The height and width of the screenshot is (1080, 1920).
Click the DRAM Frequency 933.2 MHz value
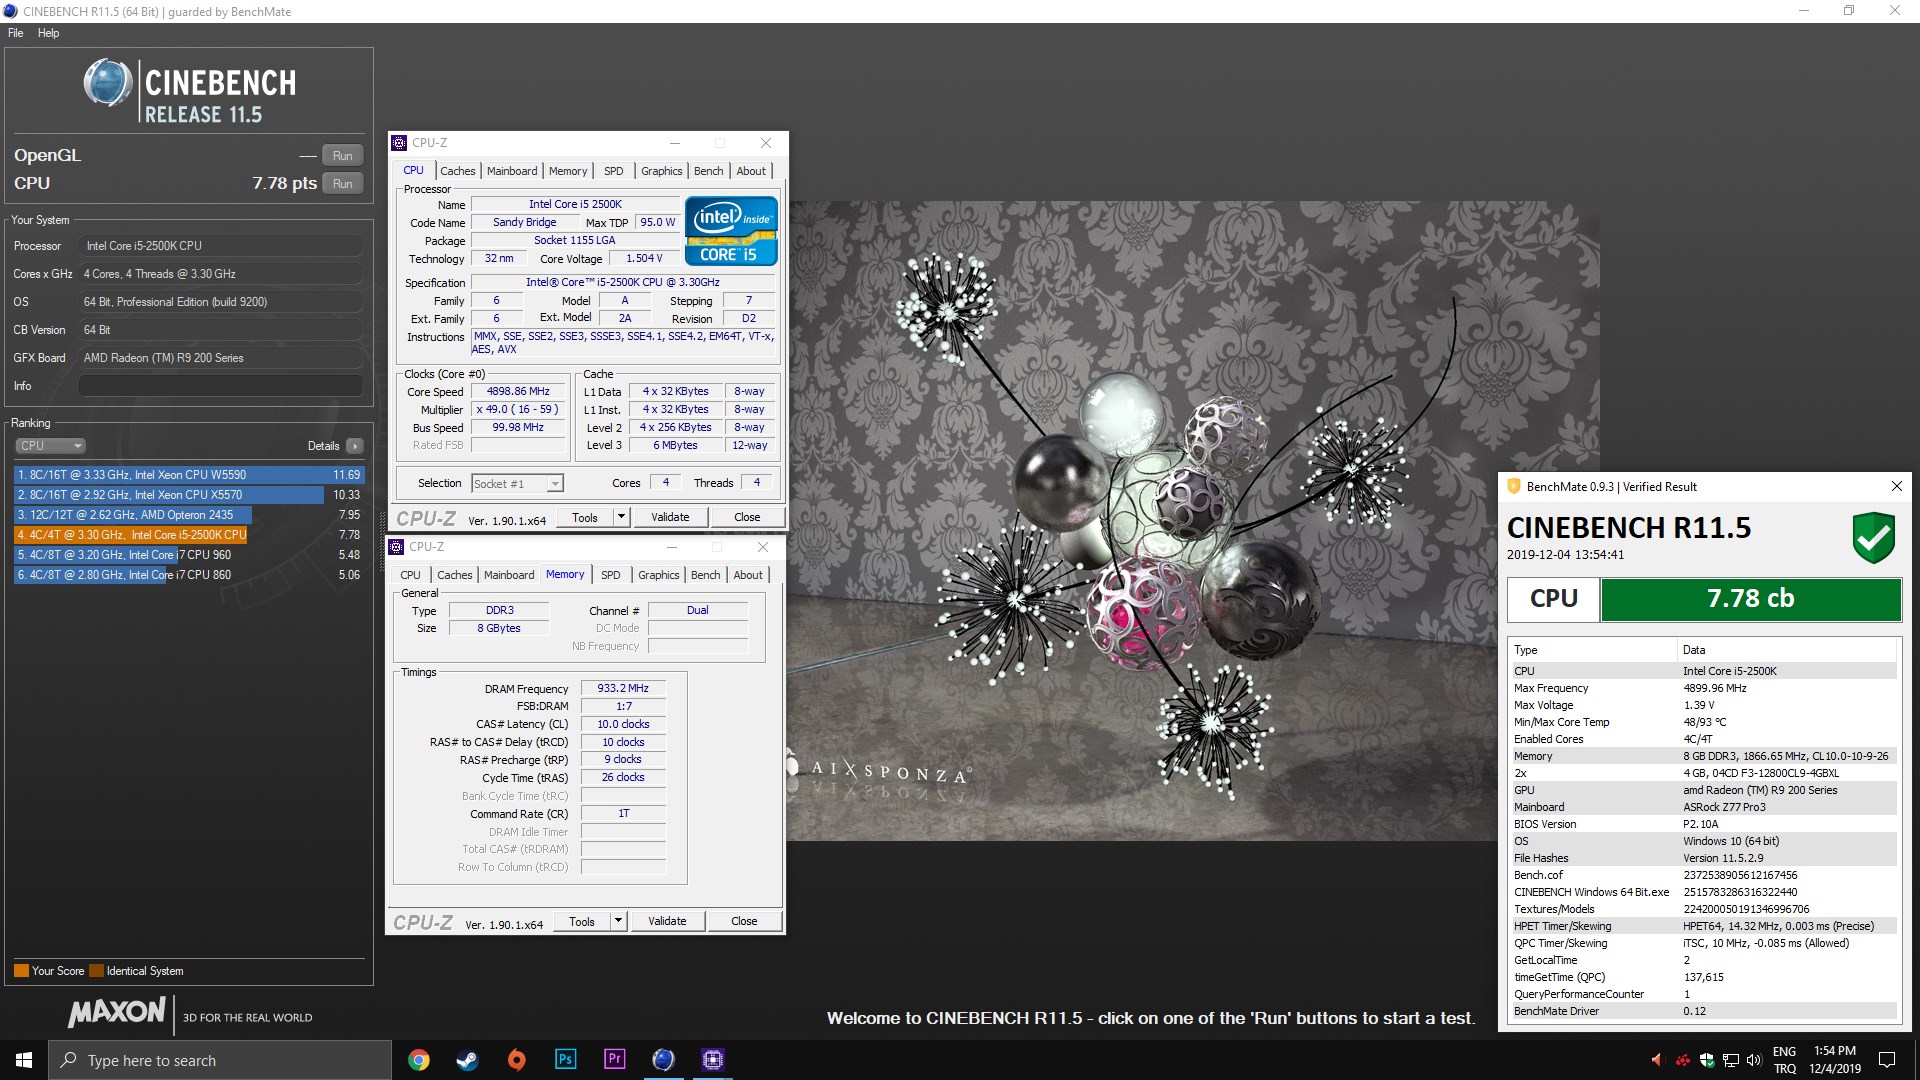click(623, 689)
